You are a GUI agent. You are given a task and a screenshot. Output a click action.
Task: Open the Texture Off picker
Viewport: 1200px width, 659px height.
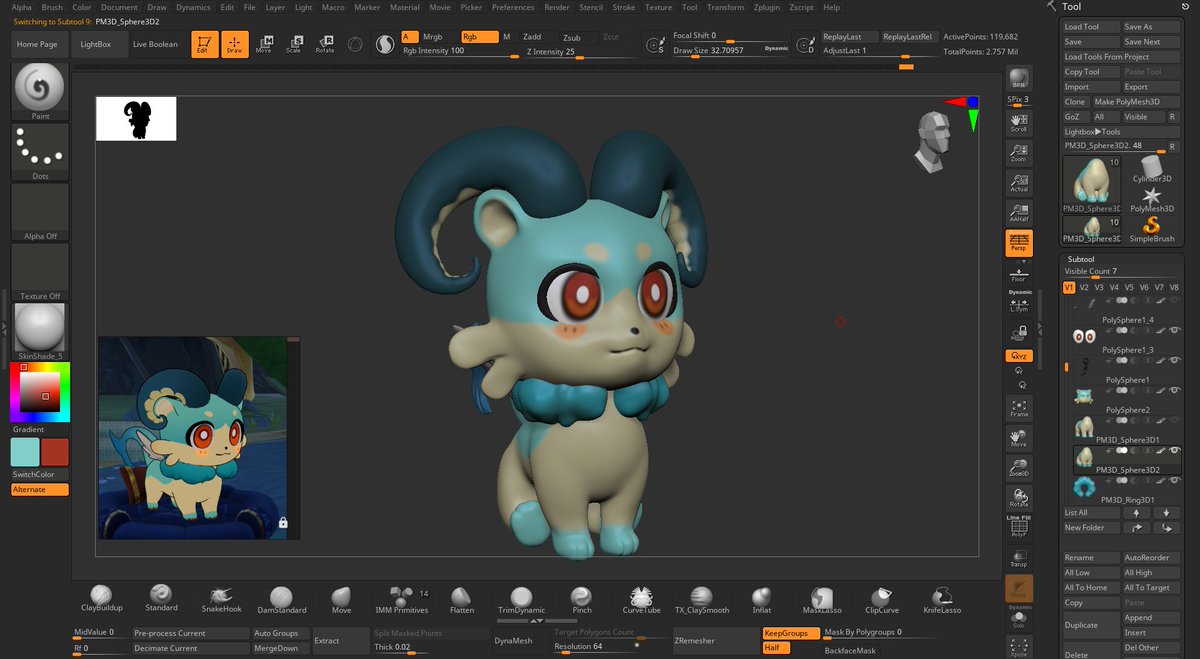pos(40,273)
